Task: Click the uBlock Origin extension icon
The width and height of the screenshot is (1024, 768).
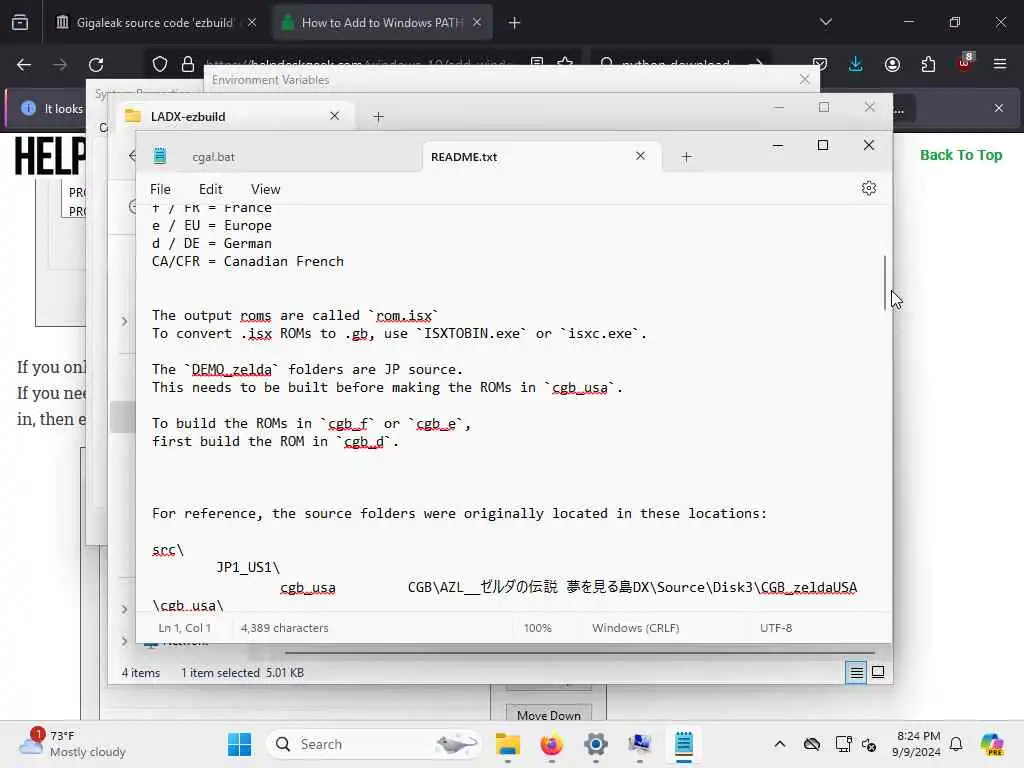Action: tap(965, 63)
